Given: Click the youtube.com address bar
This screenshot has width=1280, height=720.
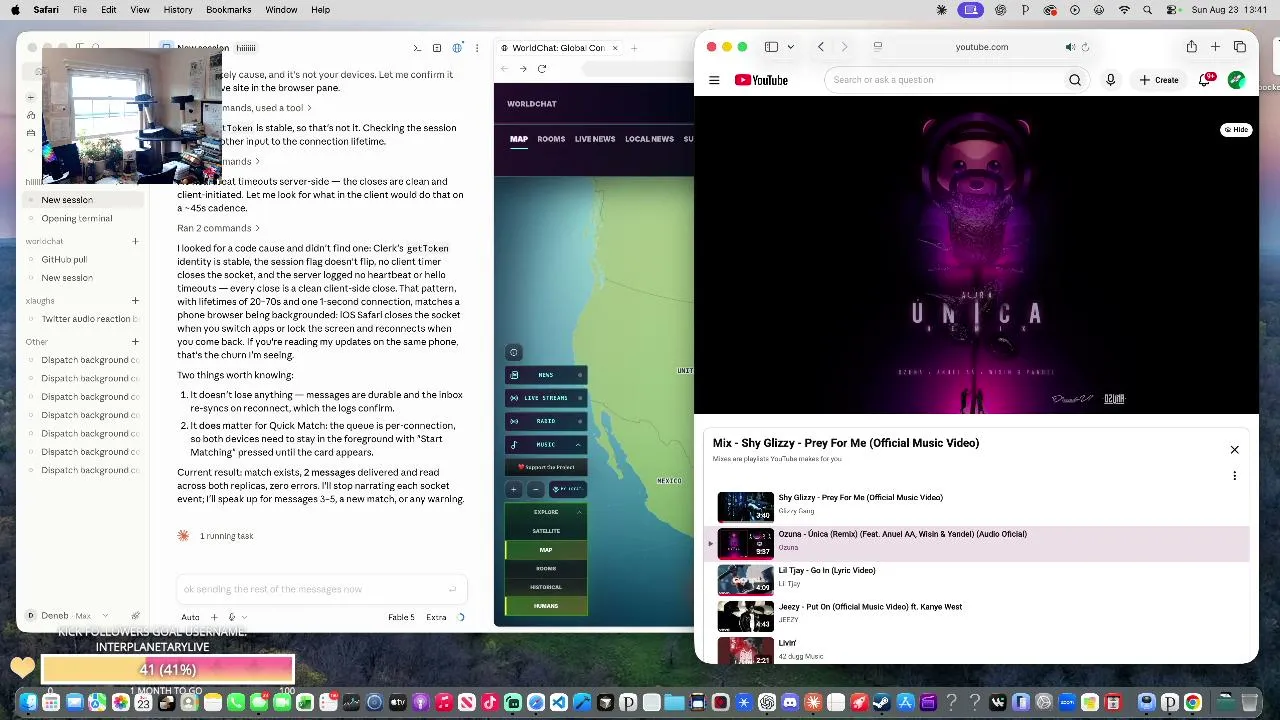Looking at the screenshot, I should 981,47.
